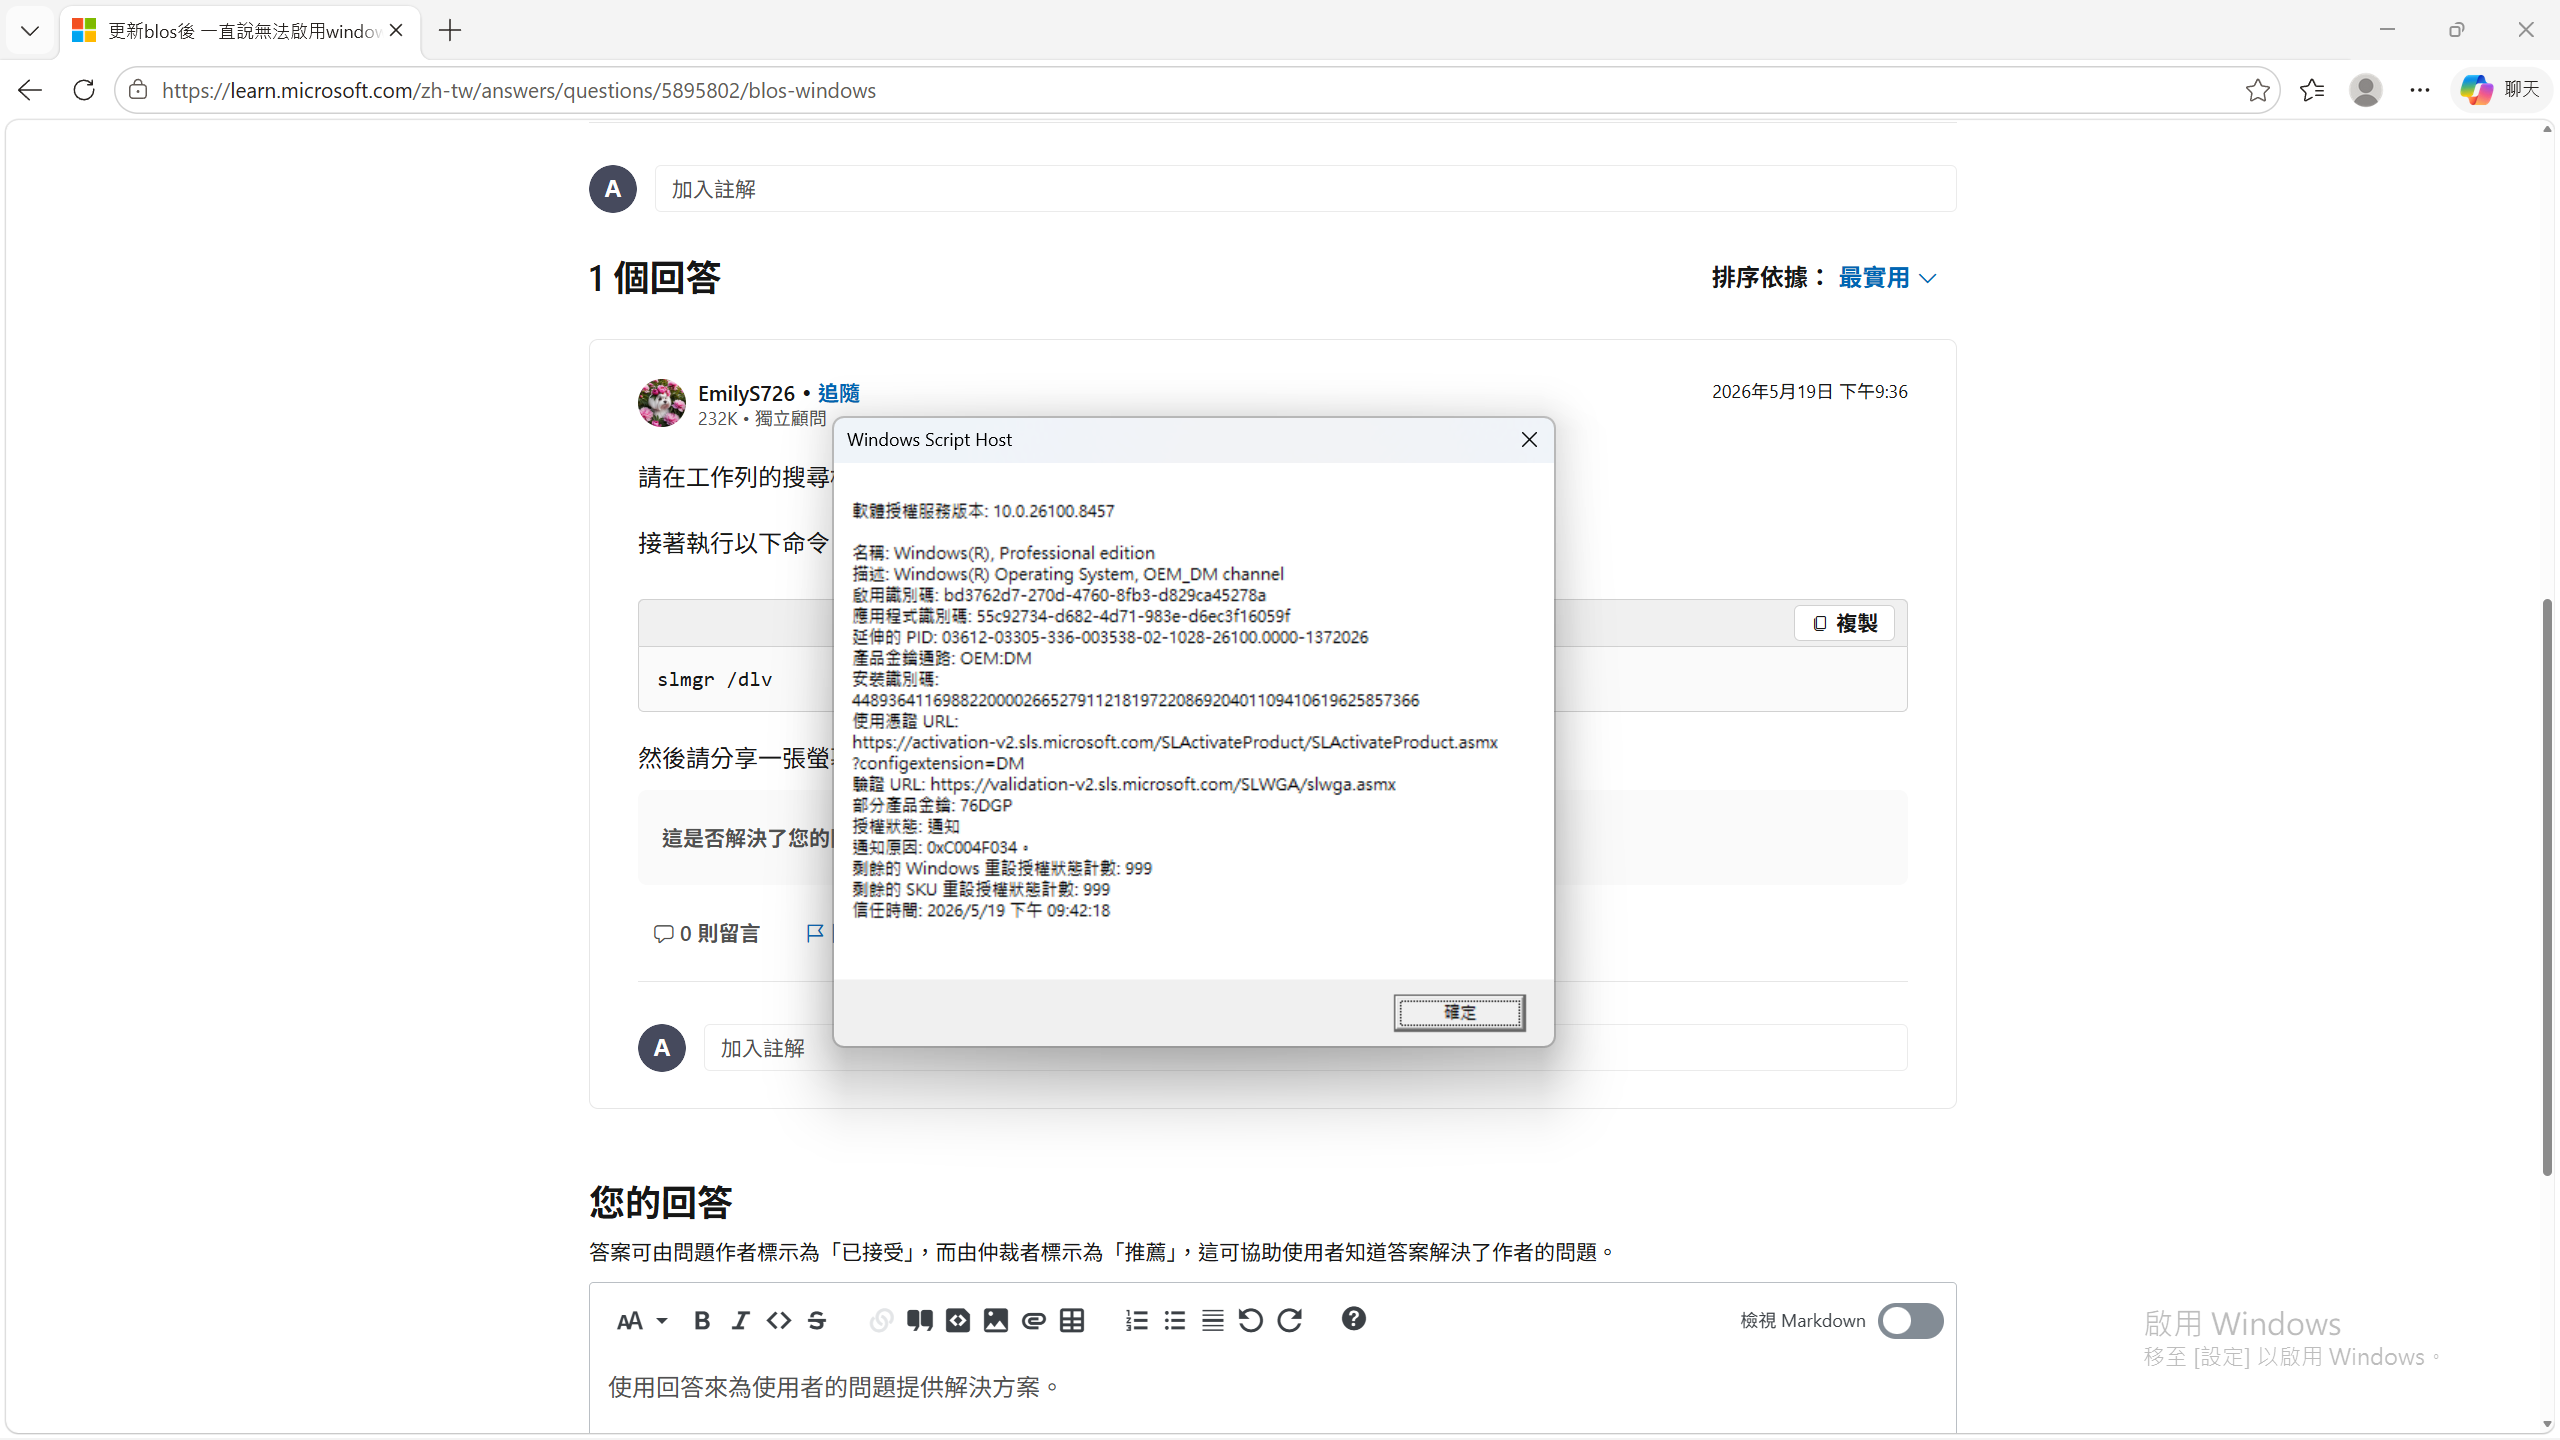Open the Settings and more menu
Viewport: 2560px width, 1440px height.
tap(2420, 90)
